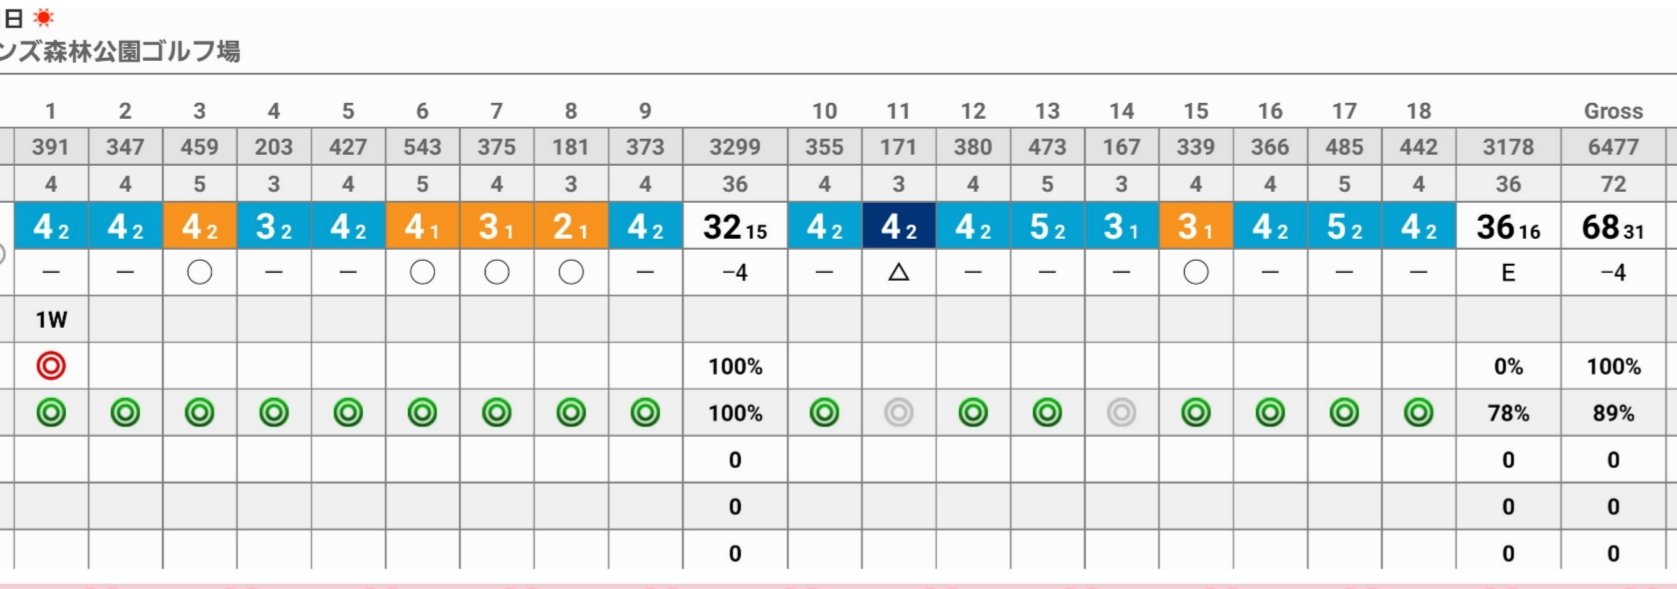Click the Gross column header
The width and height of the screenshot is (1677, 589).
click(1613, 111)
